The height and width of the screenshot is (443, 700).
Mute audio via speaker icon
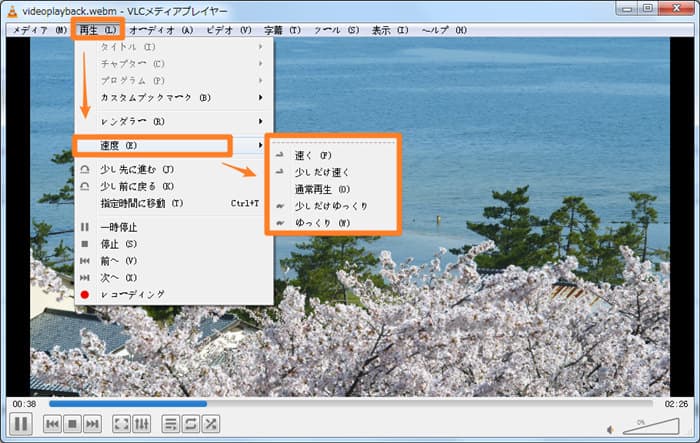point(611,430)
